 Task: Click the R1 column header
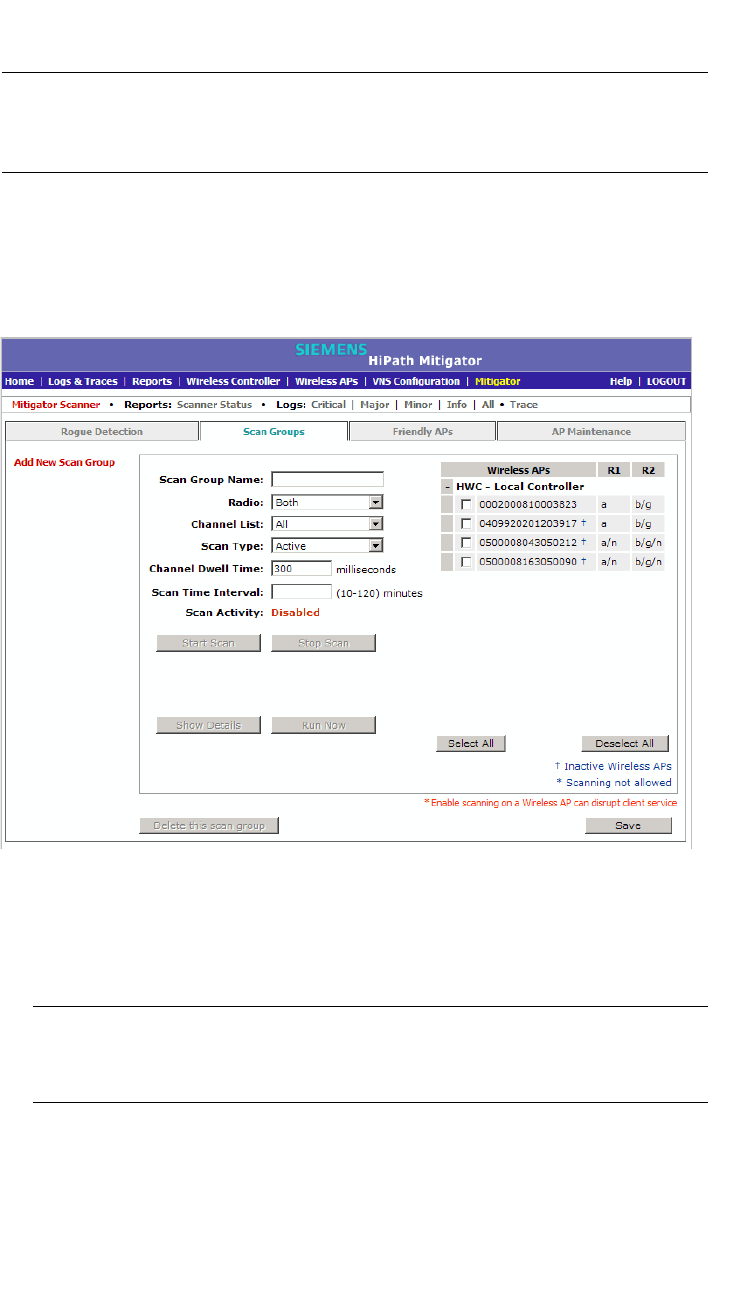613,469
